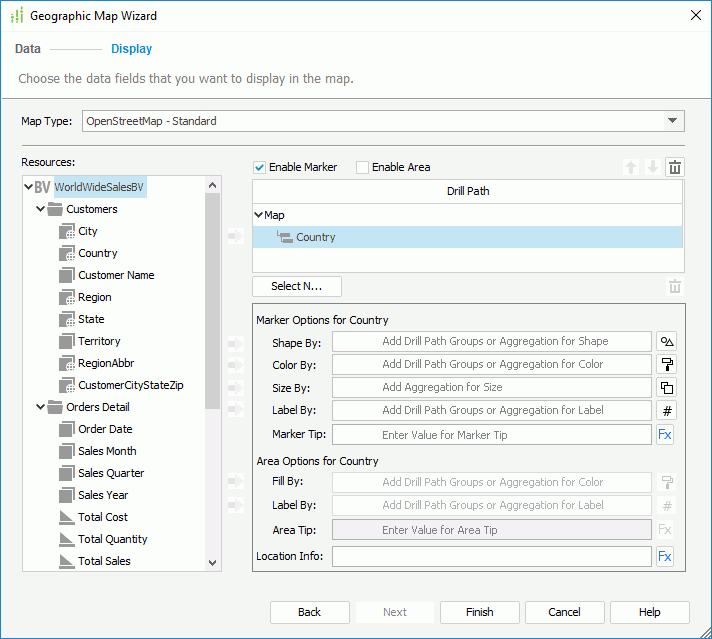The height and width of the screenshot is (639, 712).
Task: Click in the Color By field
Action: (x=492, y=364)
